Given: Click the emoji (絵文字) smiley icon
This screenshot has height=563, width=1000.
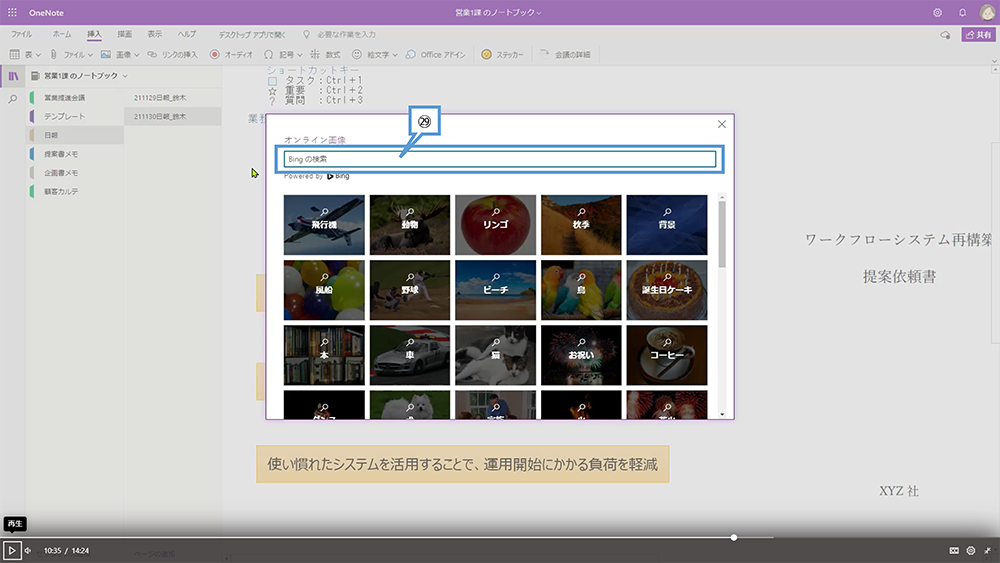Looking at the screenshot, I should (x=357, y=54).
